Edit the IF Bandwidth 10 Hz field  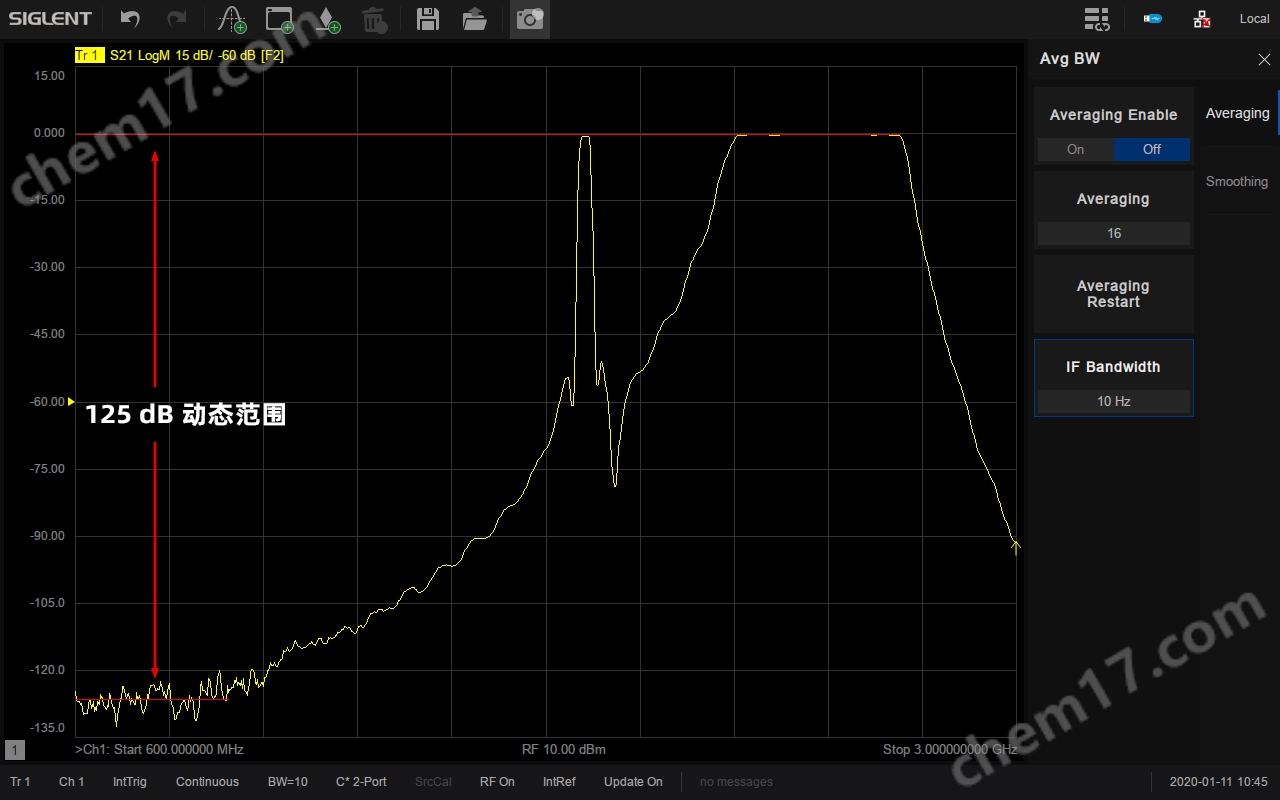pos(1113,401)
